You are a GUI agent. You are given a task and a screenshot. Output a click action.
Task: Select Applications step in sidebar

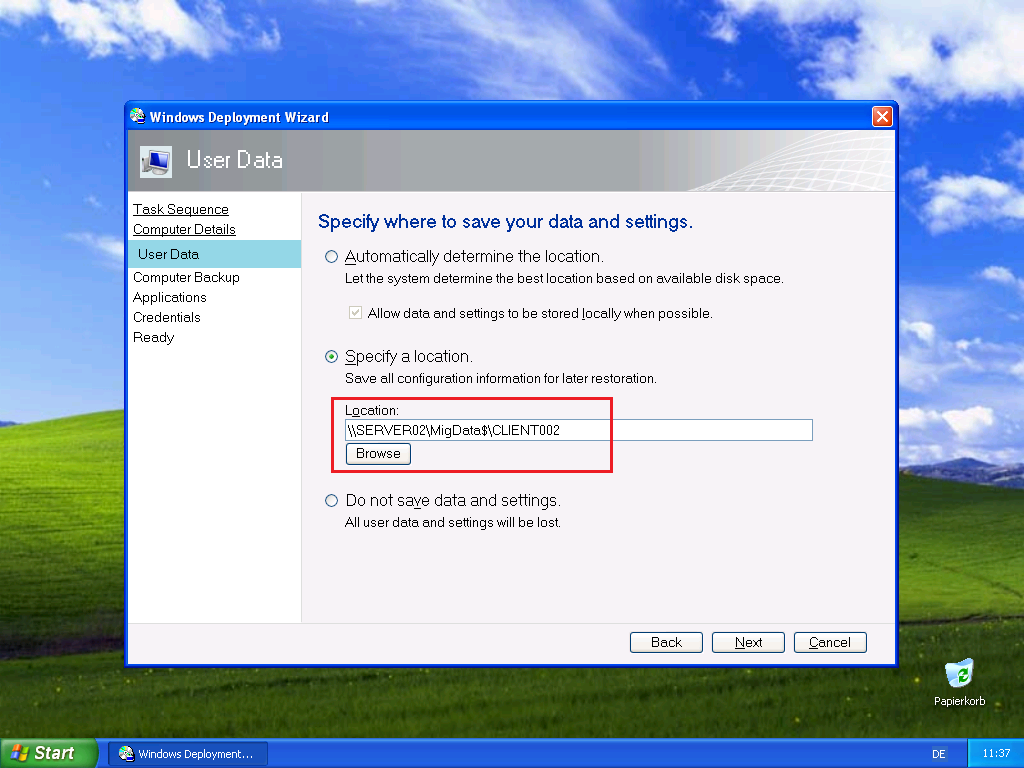point(170,298)
